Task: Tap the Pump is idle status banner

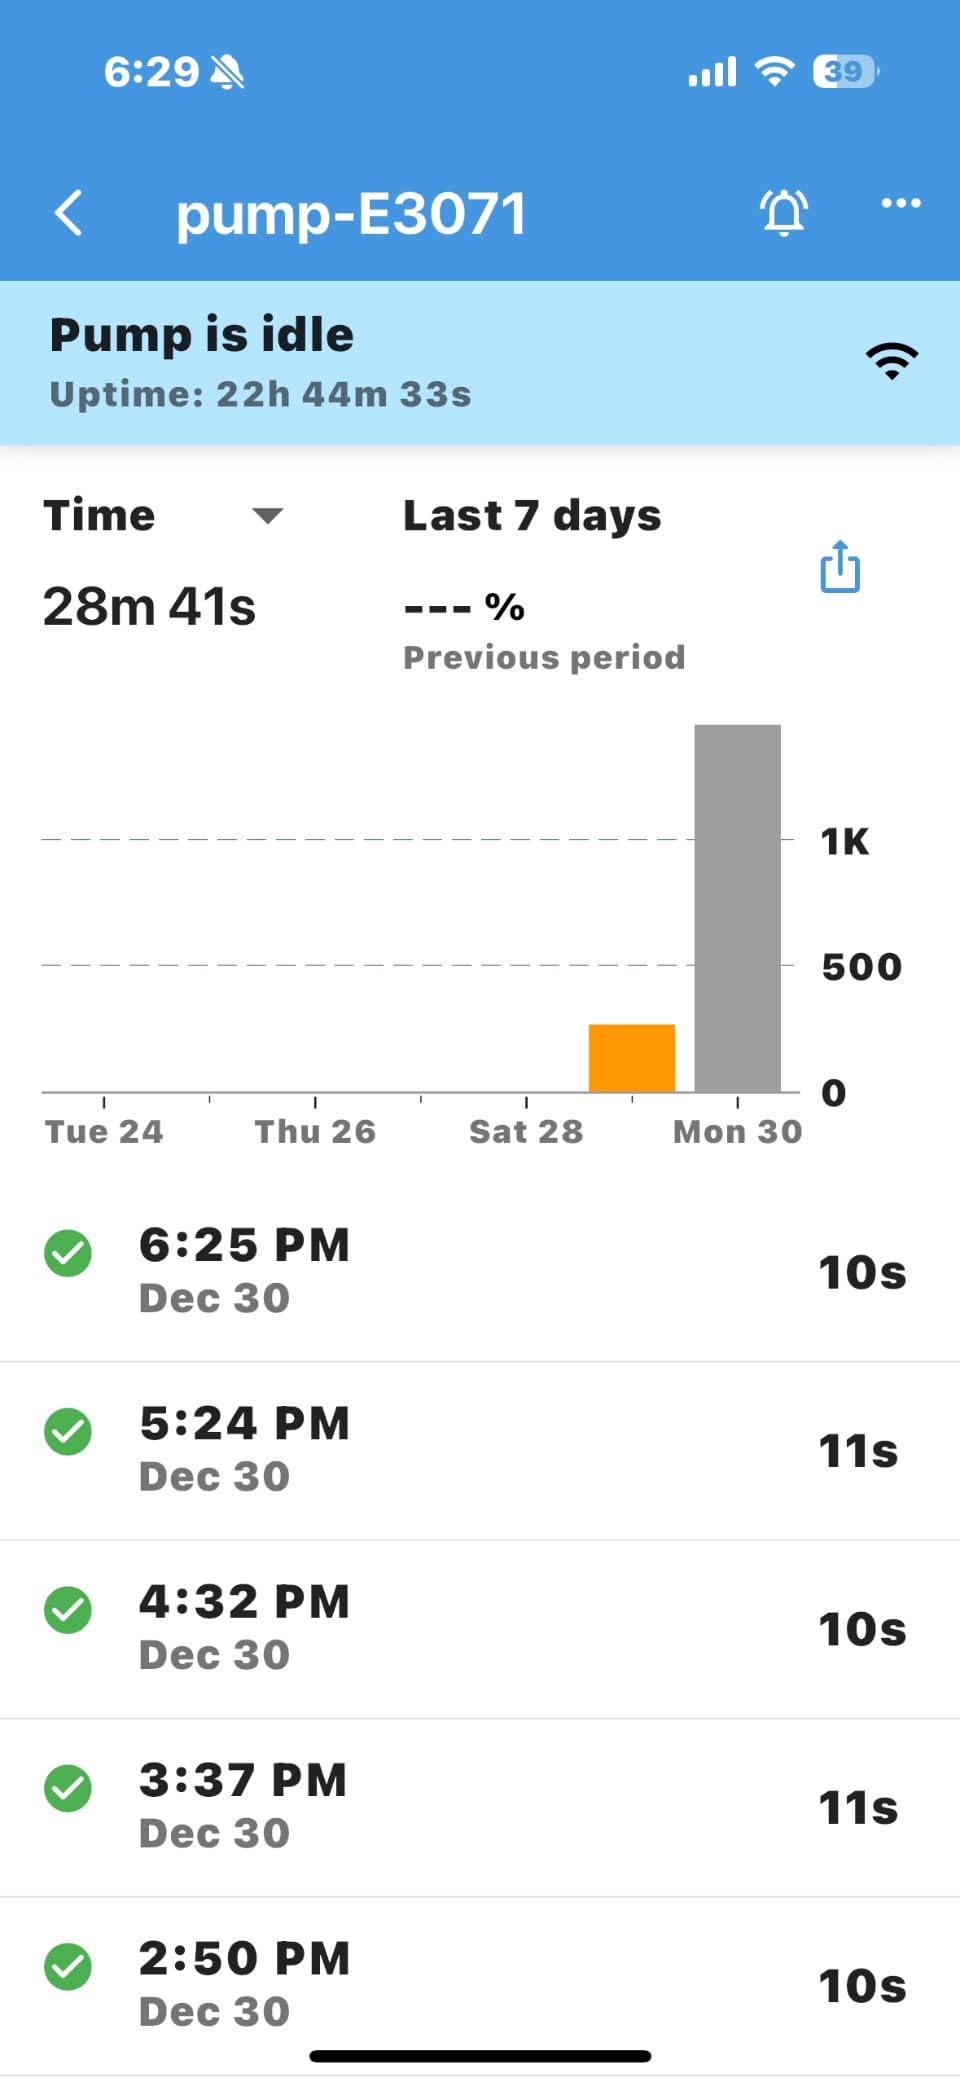Action: pyautogui.click(x=400, y=362)
